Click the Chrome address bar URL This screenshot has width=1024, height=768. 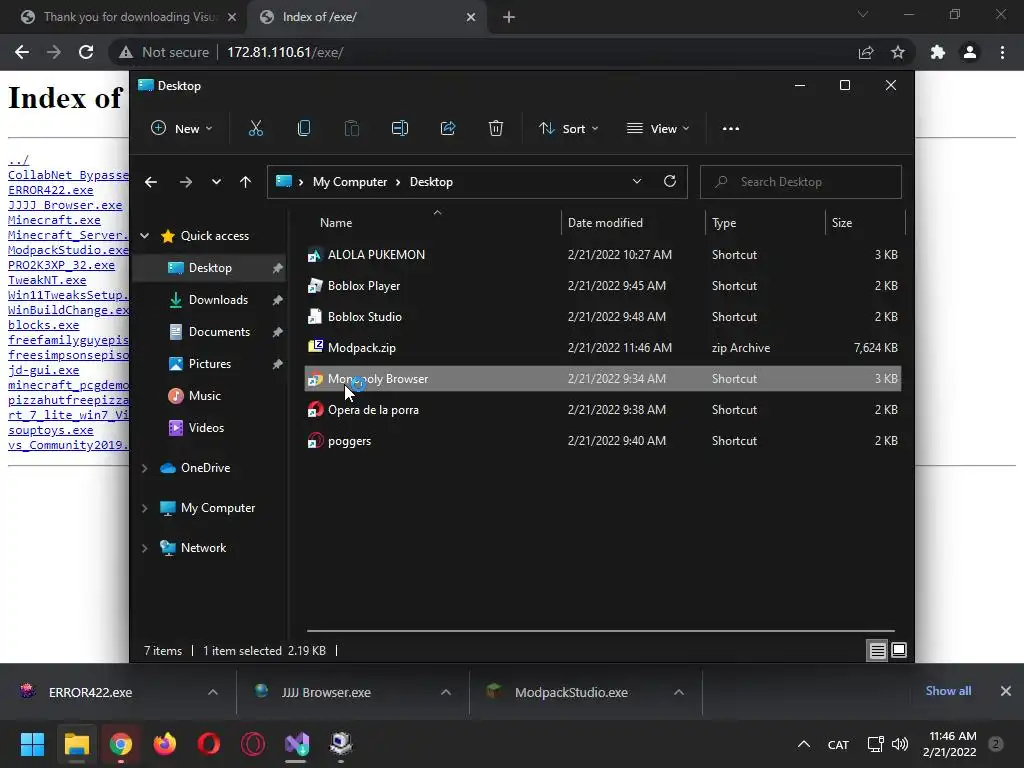pos(285,52)
